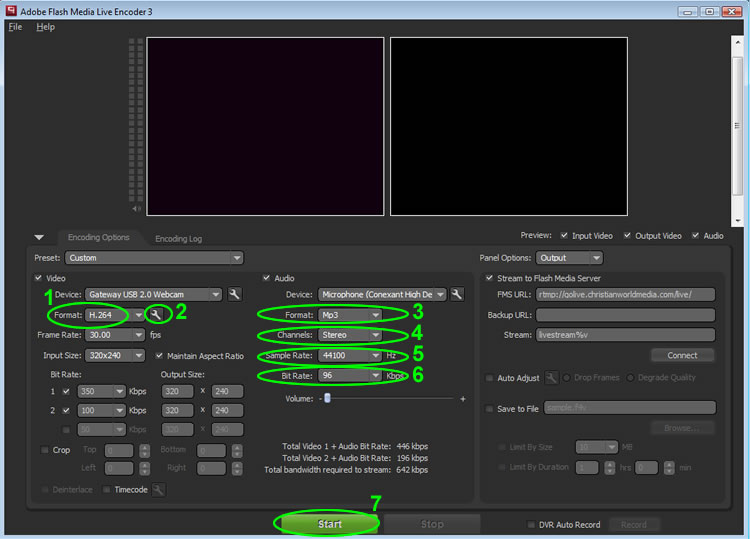Click the input video preview pane

265,126
